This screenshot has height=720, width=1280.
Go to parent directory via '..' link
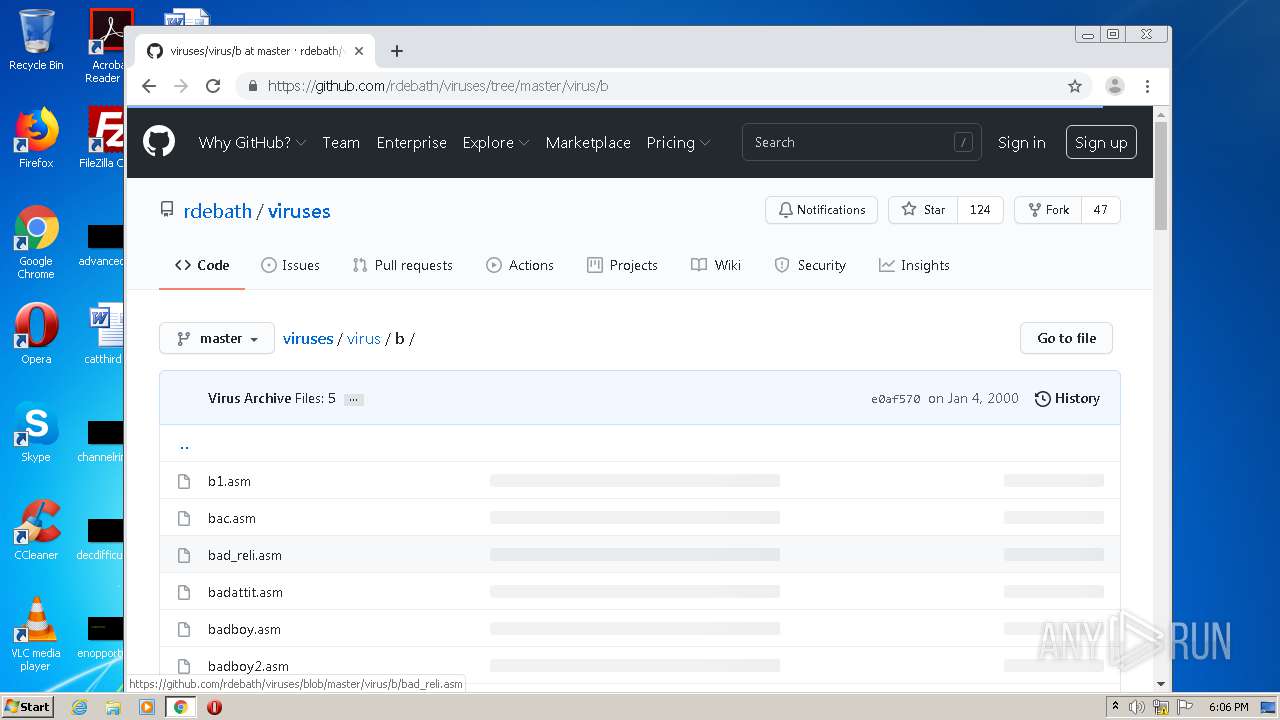(x=184, y=444)
